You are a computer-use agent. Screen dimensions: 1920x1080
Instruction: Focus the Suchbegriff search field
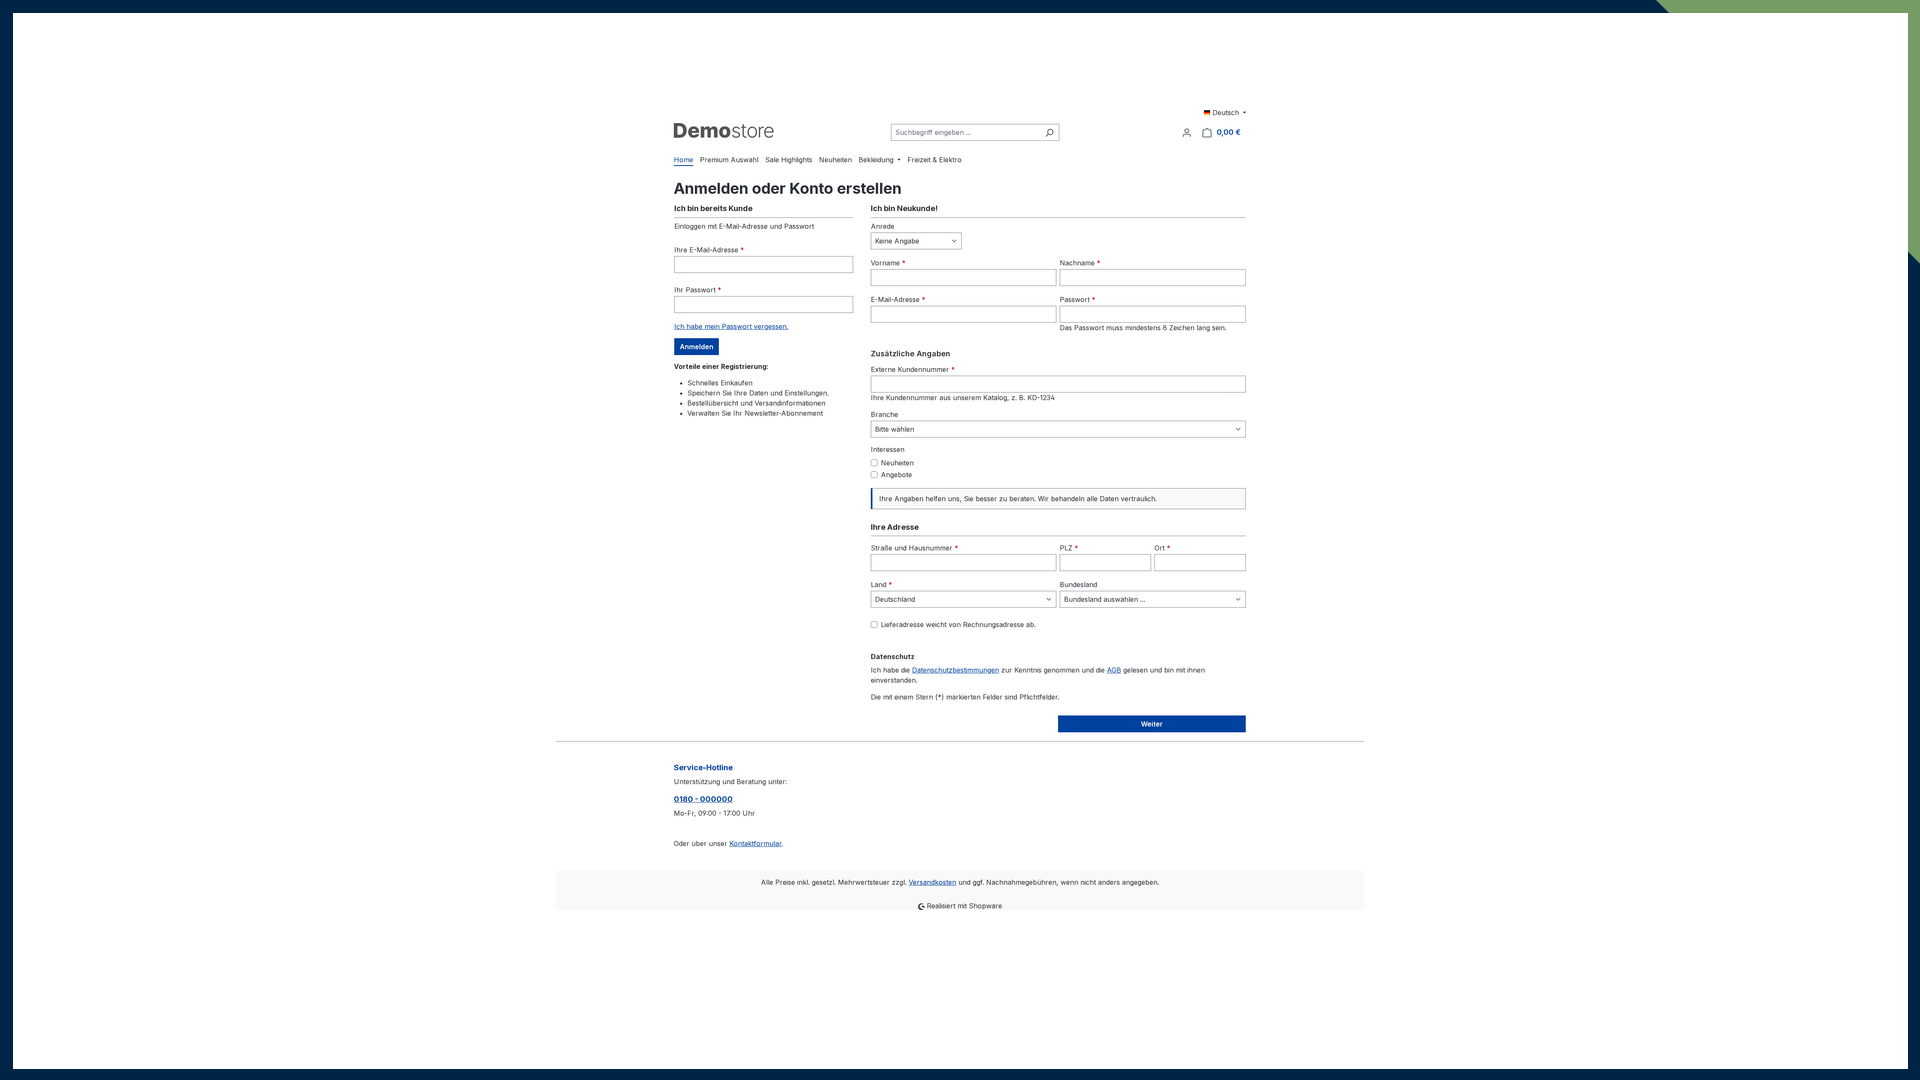point(966,132)
